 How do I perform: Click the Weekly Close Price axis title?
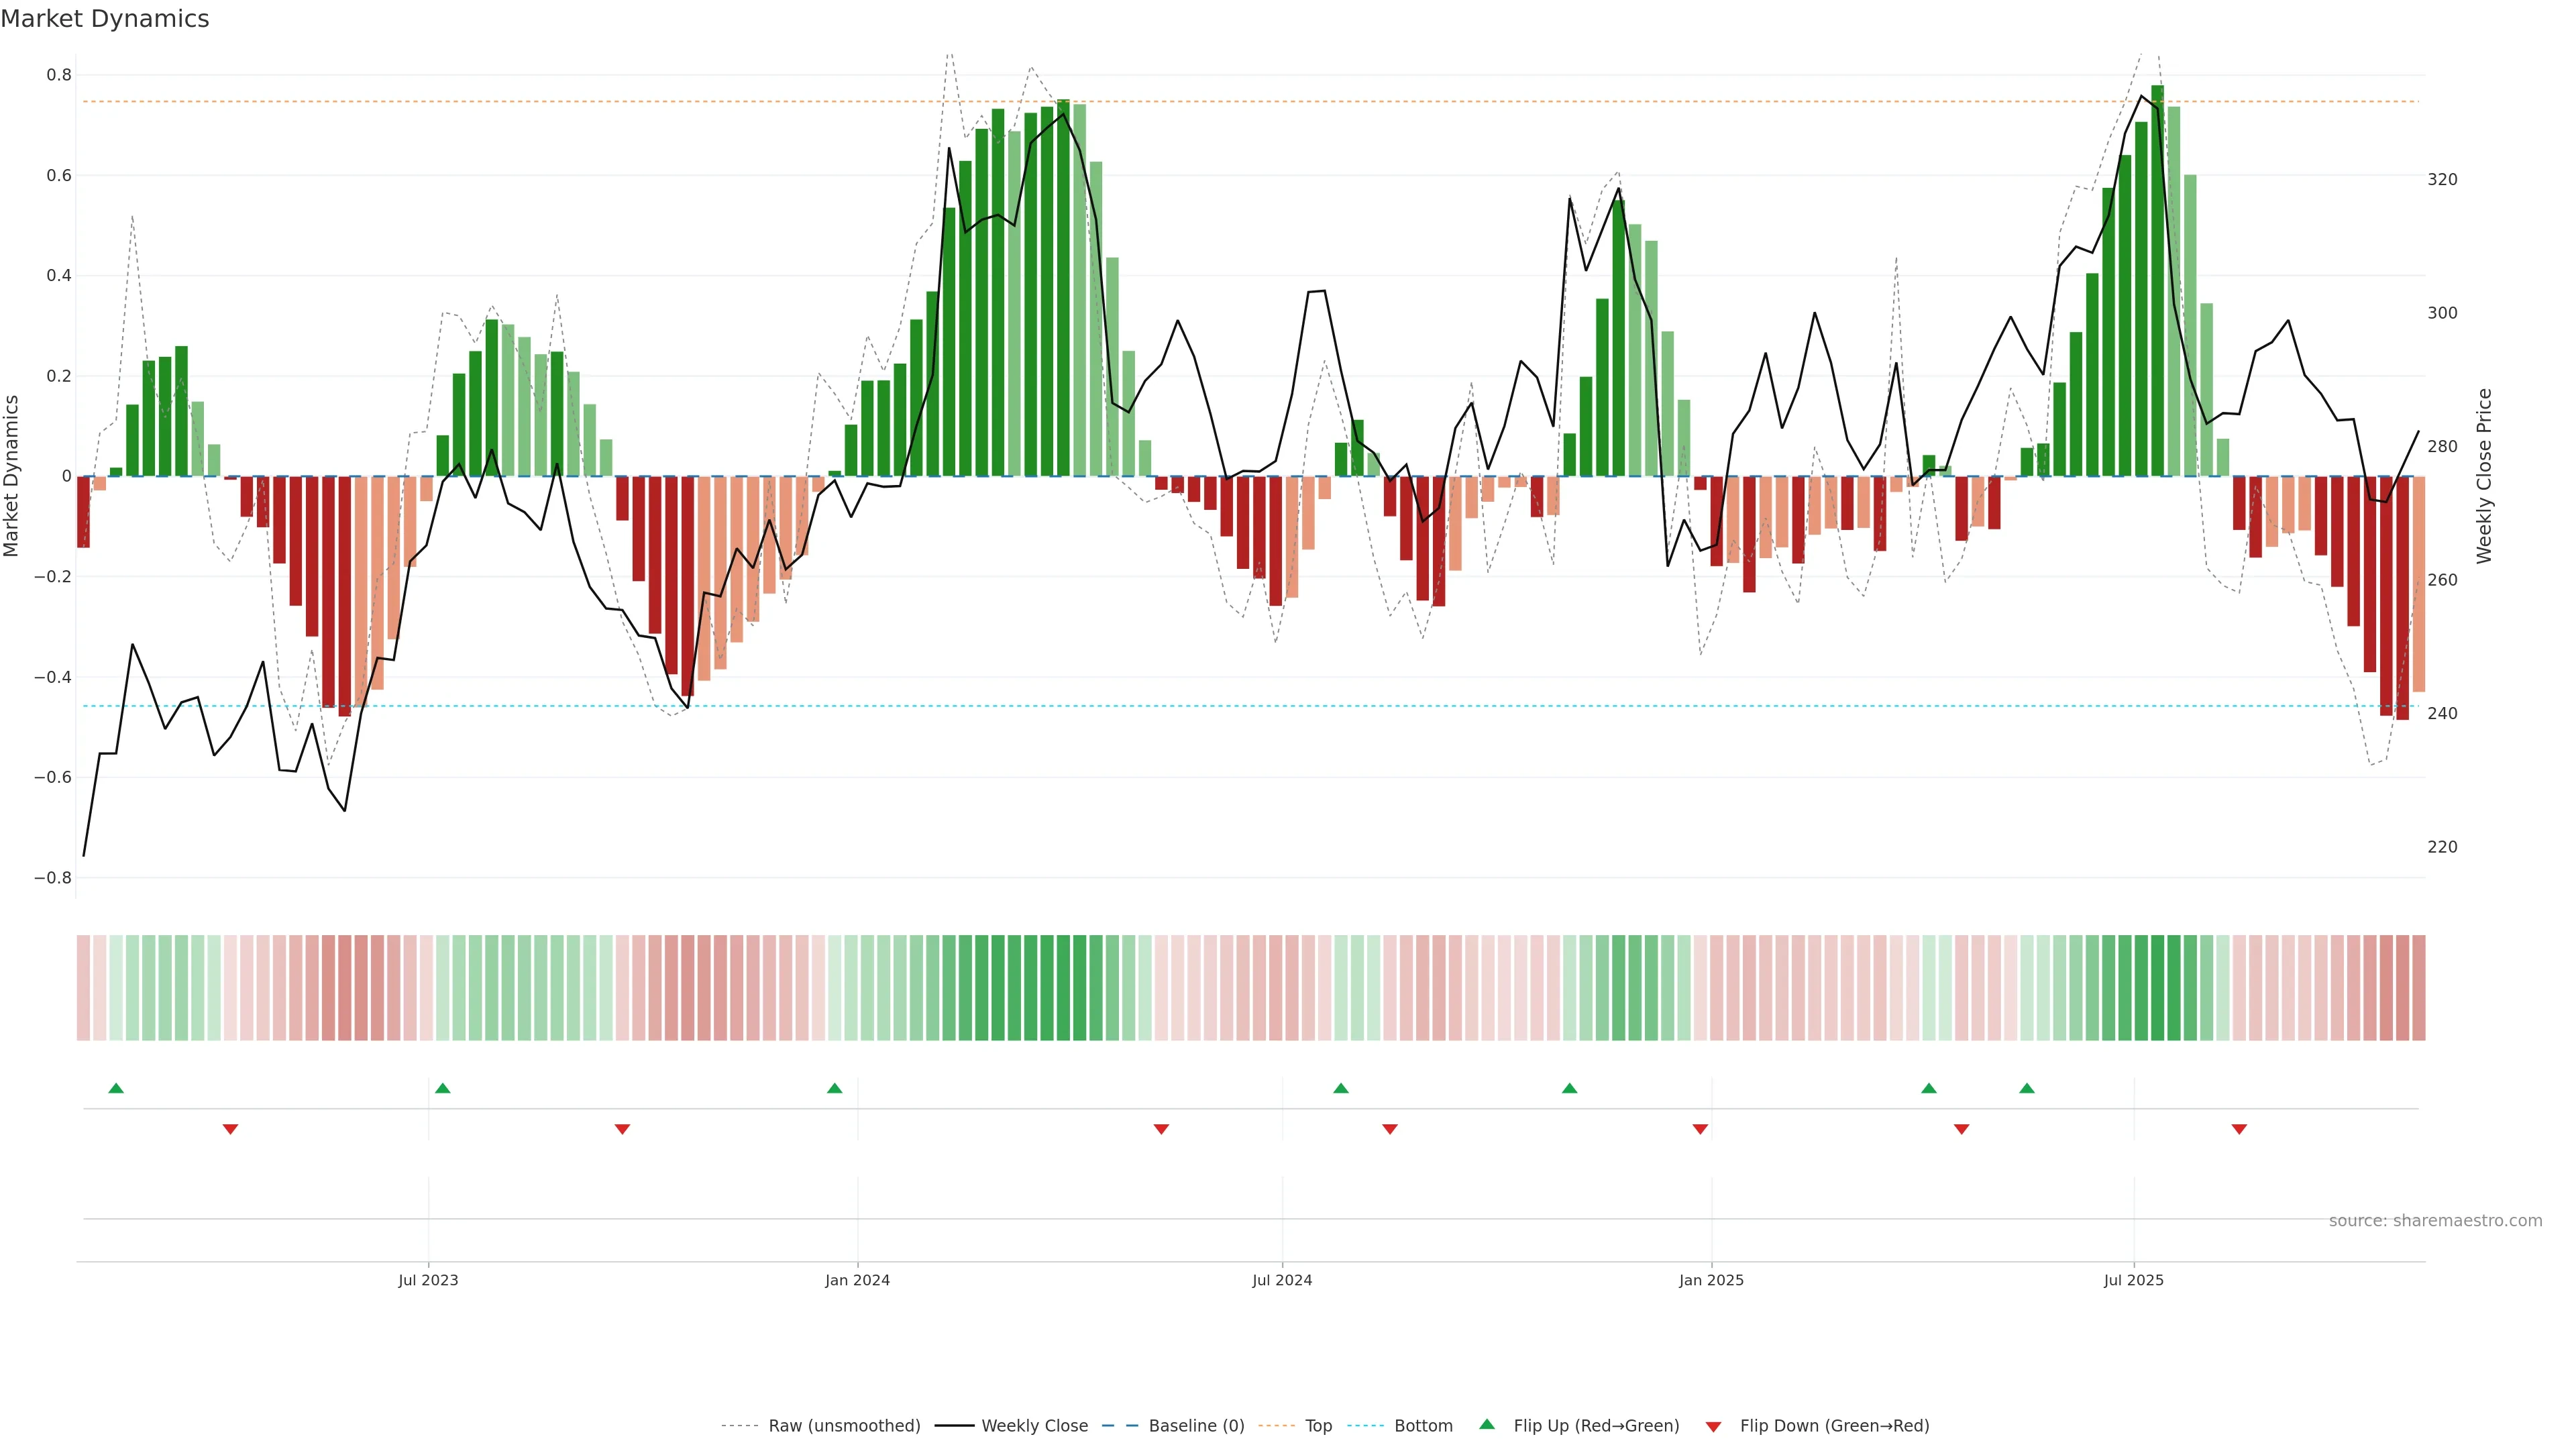point(2484,476)
